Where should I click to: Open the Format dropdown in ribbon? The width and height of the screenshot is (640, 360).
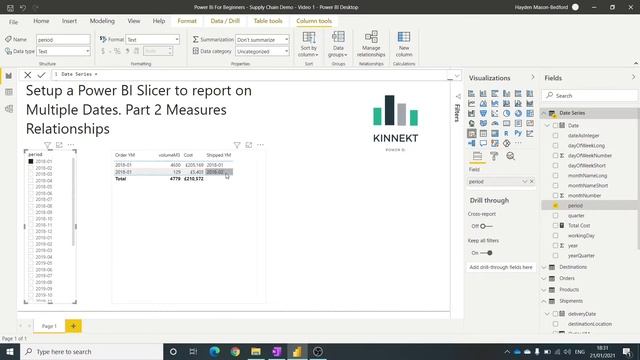pyautogui.click(x=153, y=40)
